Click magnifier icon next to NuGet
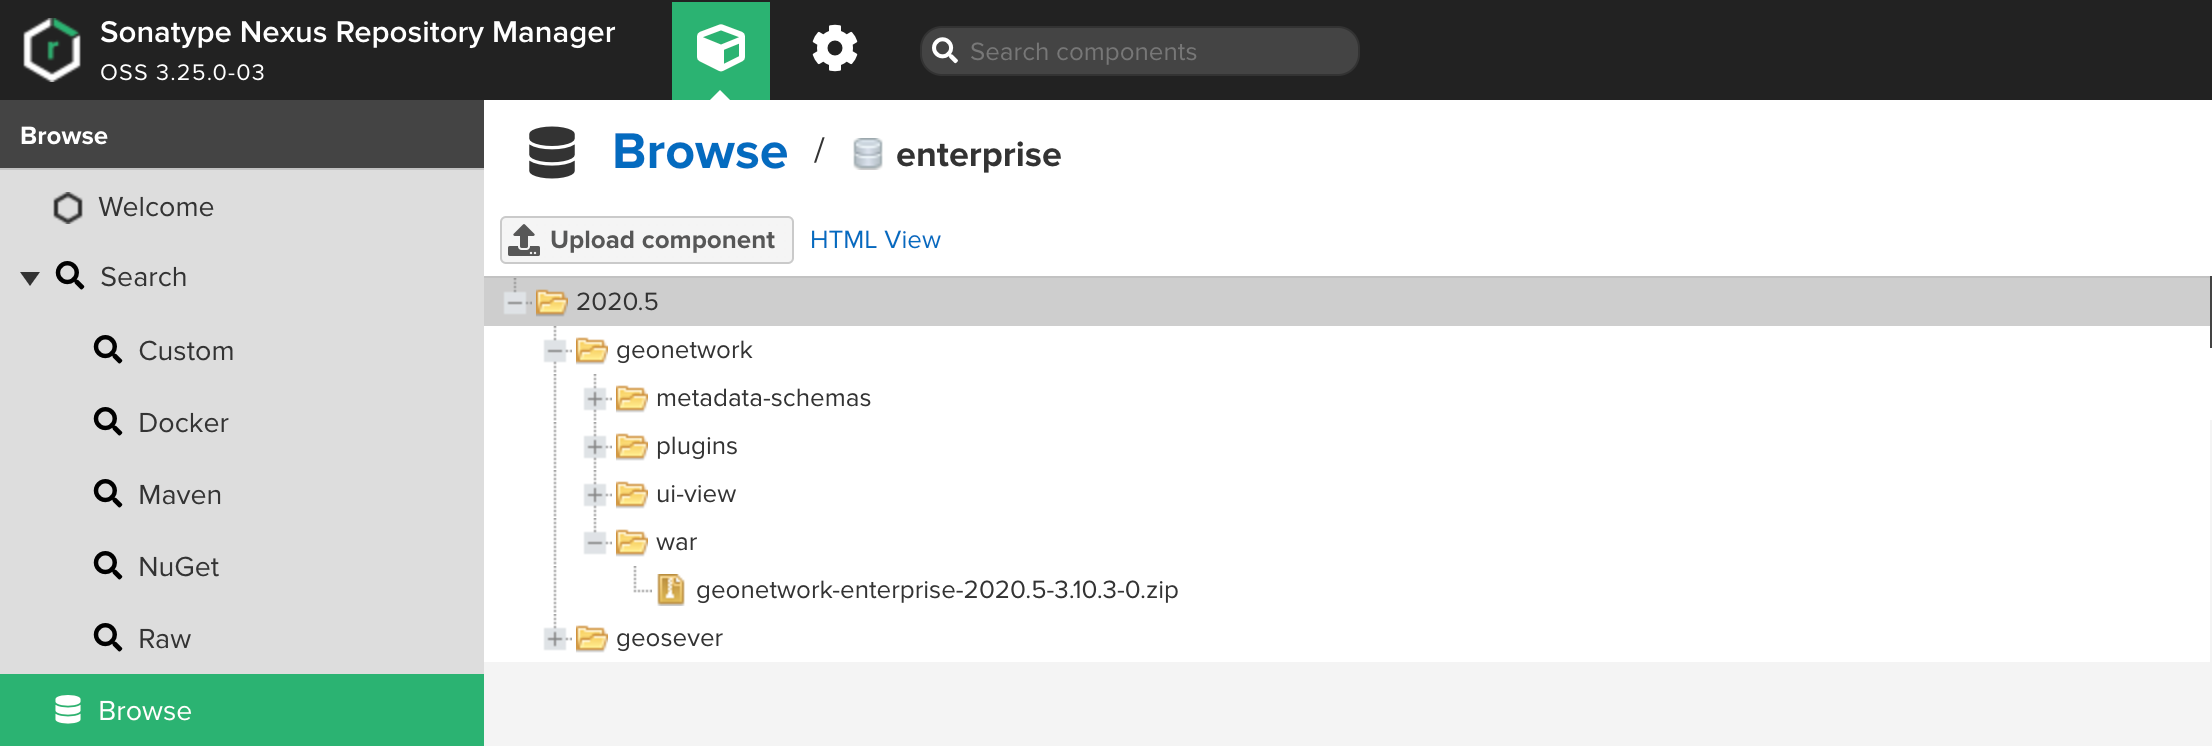 click(108, 565)
